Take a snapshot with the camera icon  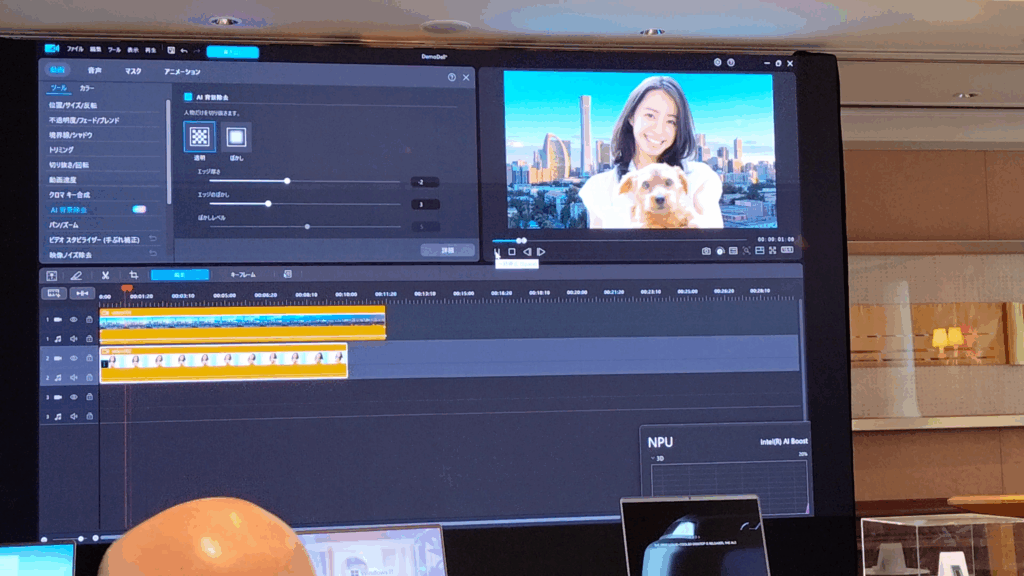[706, 251]
